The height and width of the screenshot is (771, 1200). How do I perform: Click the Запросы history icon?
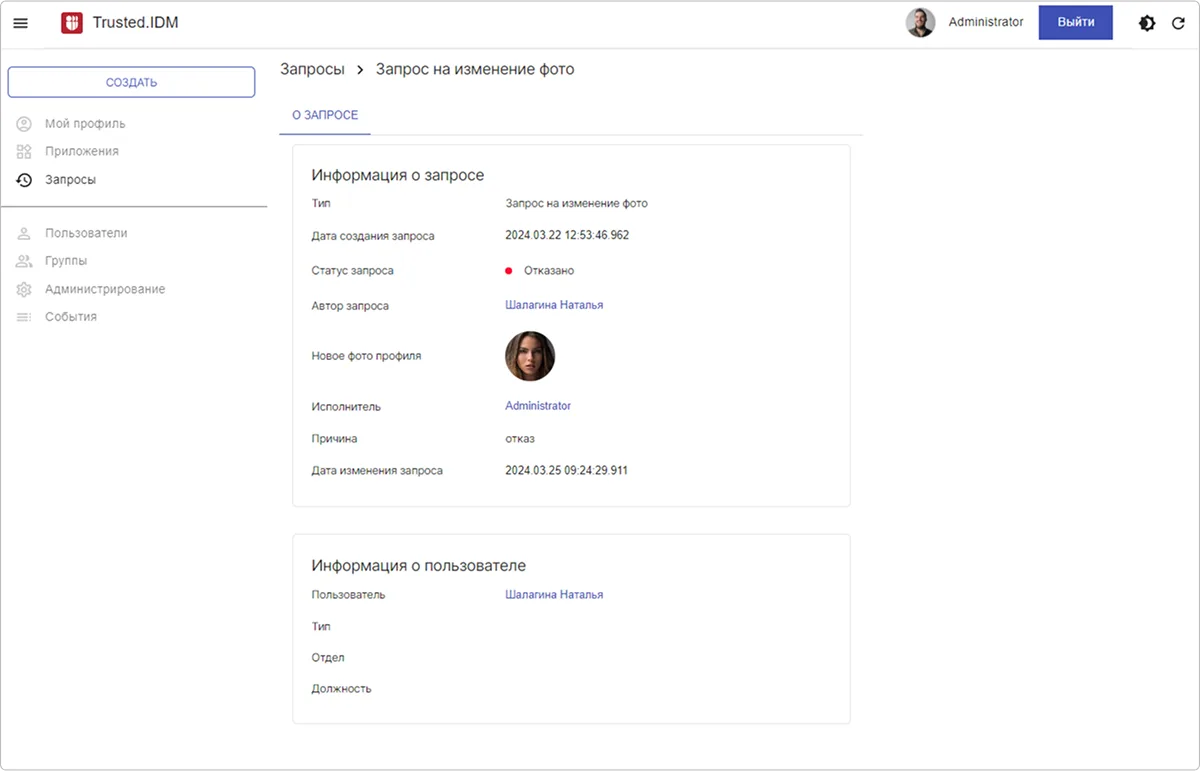click(x=25, y=180)
